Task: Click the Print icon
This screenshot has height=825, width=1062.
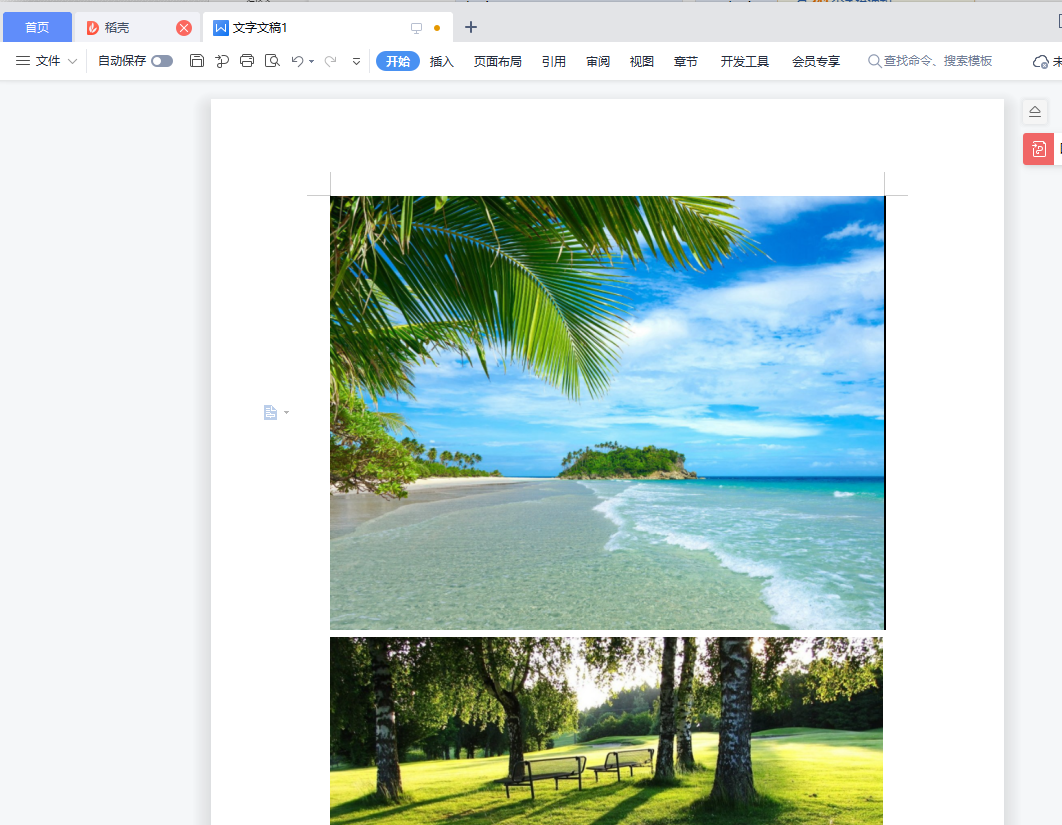Action: click(x=247, y=61)
